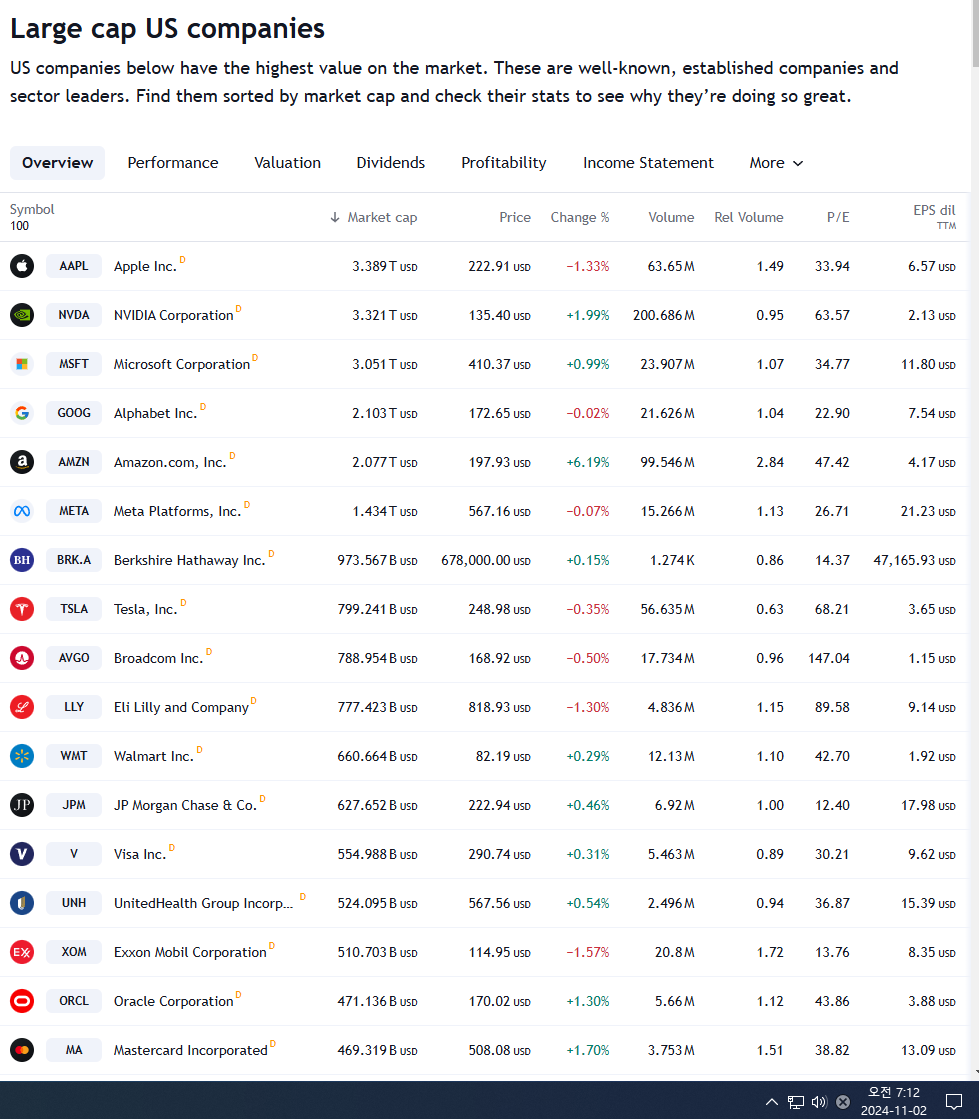Open the AAPL ticker symbol link
This screenshot has width=979, height=1119.
73,266
